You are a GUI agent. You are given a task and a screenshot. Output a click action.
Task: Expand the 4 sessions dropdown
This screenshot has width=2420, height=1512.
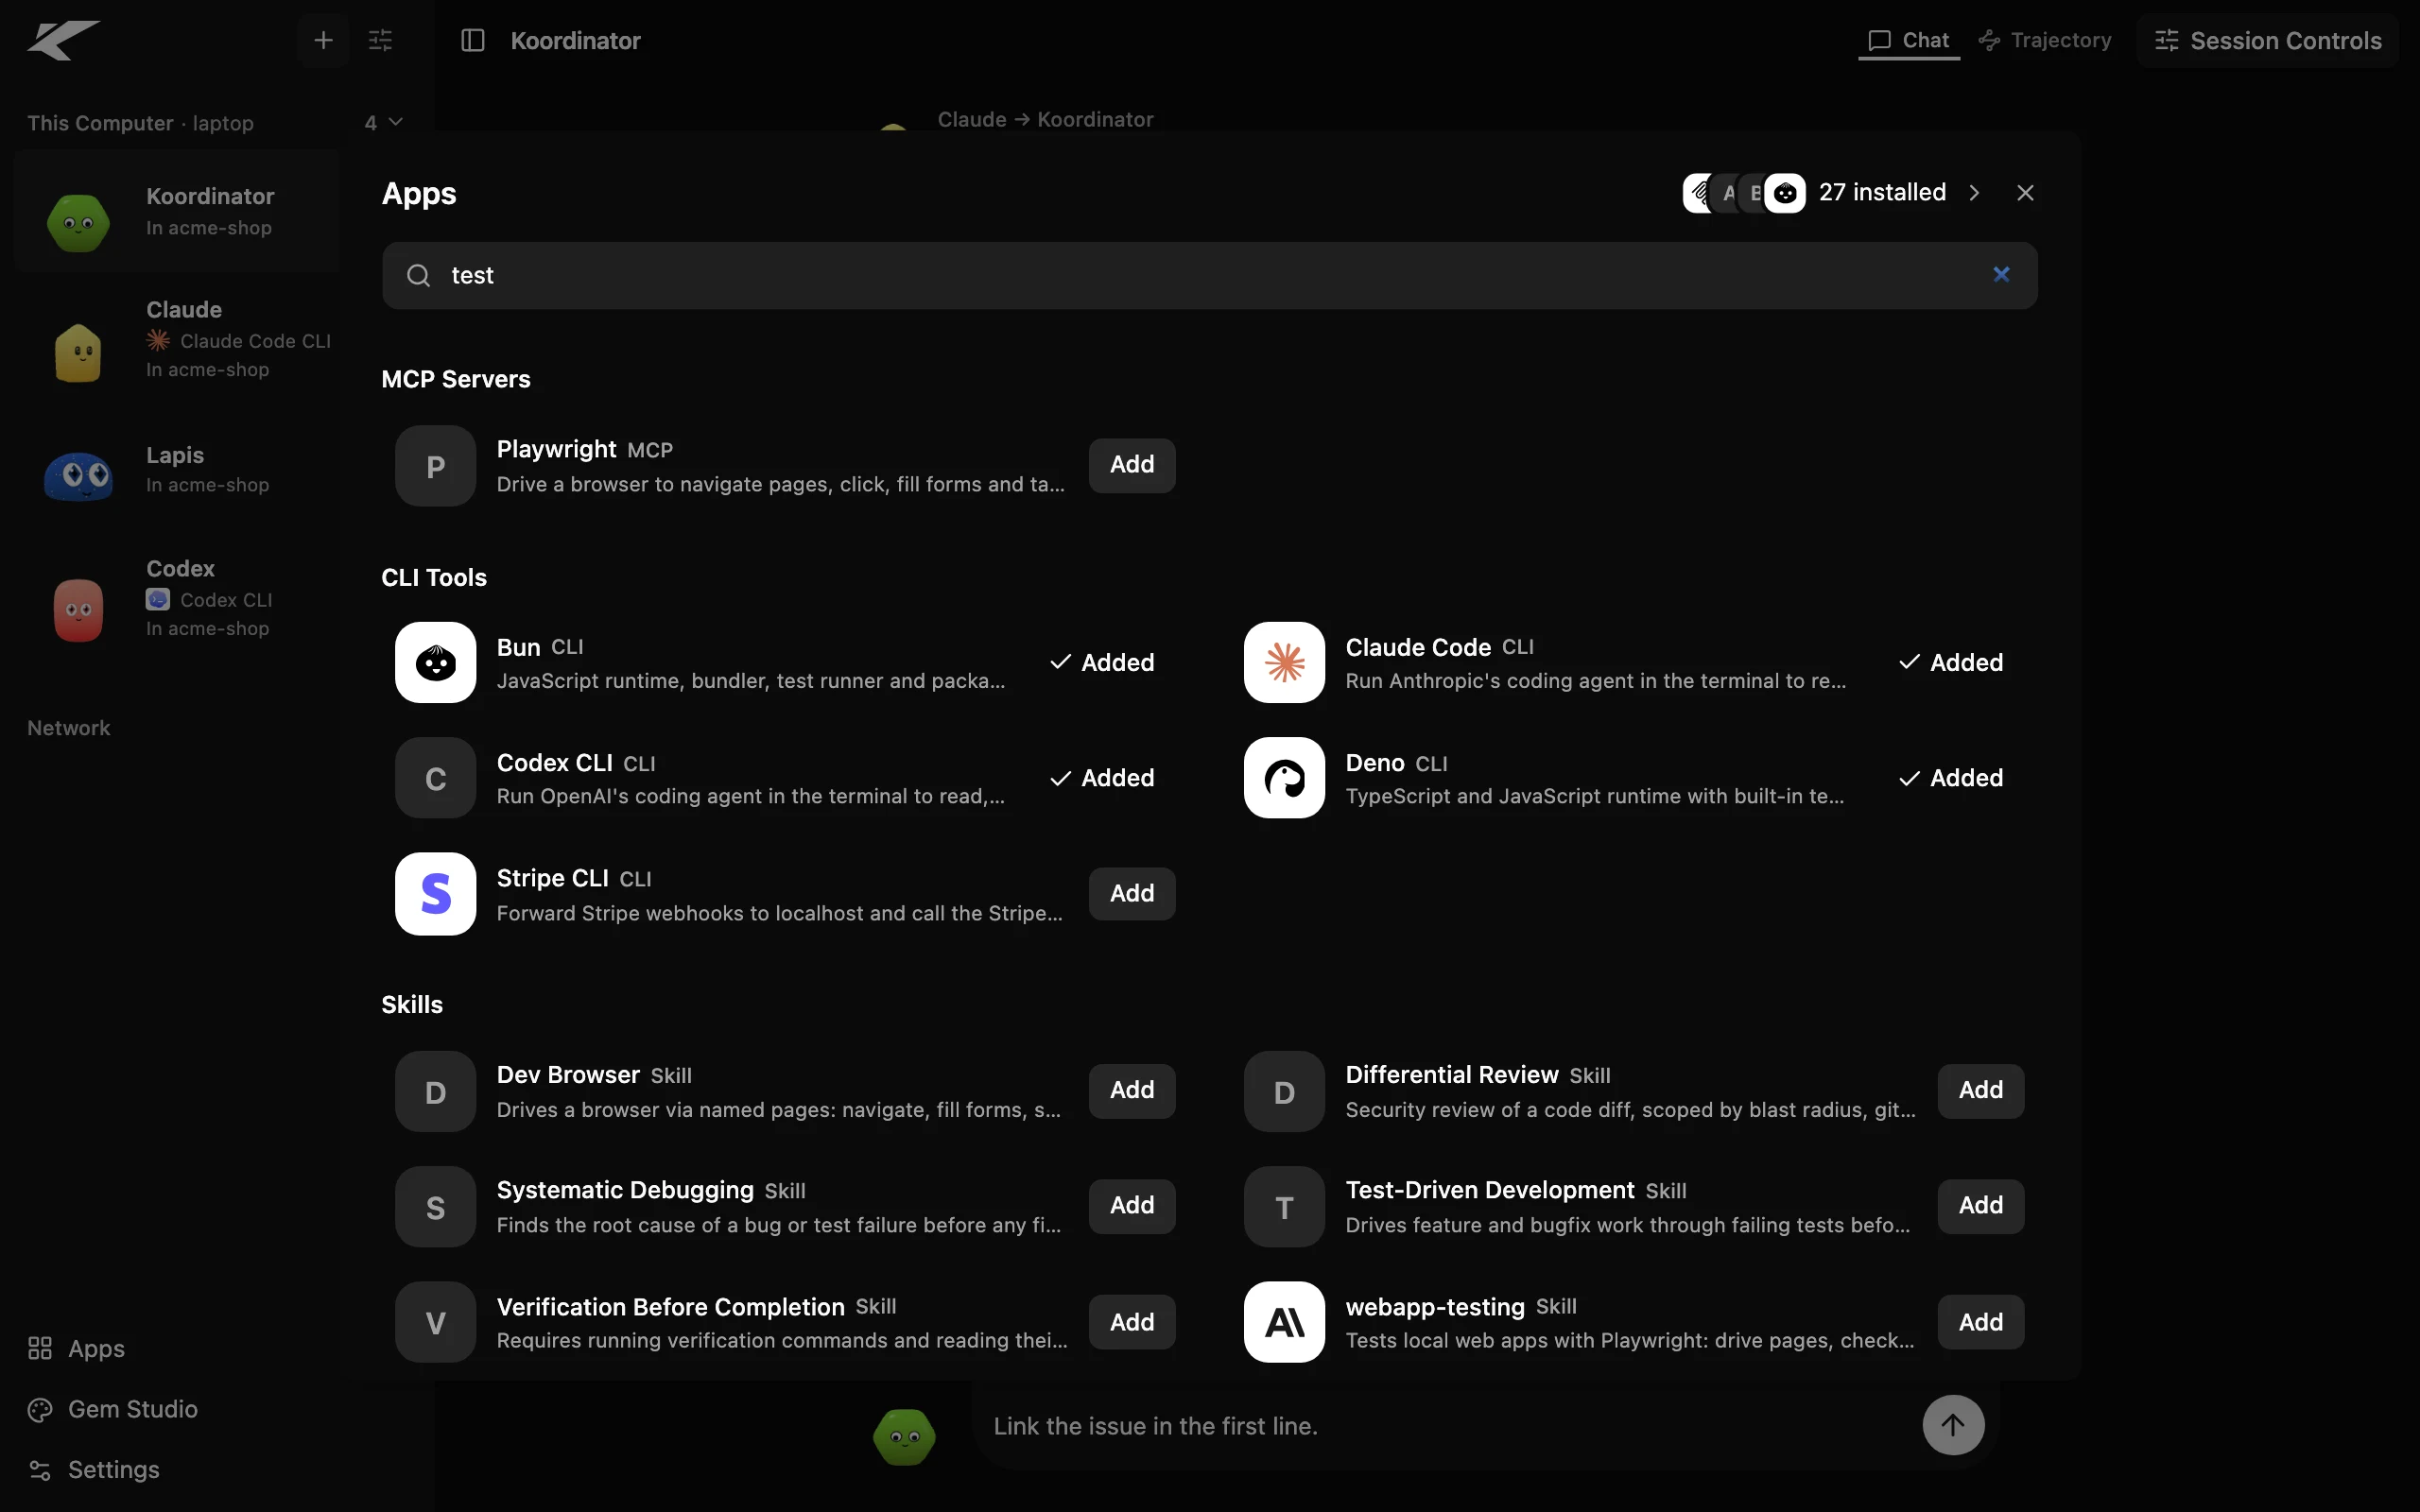[383, 122]
